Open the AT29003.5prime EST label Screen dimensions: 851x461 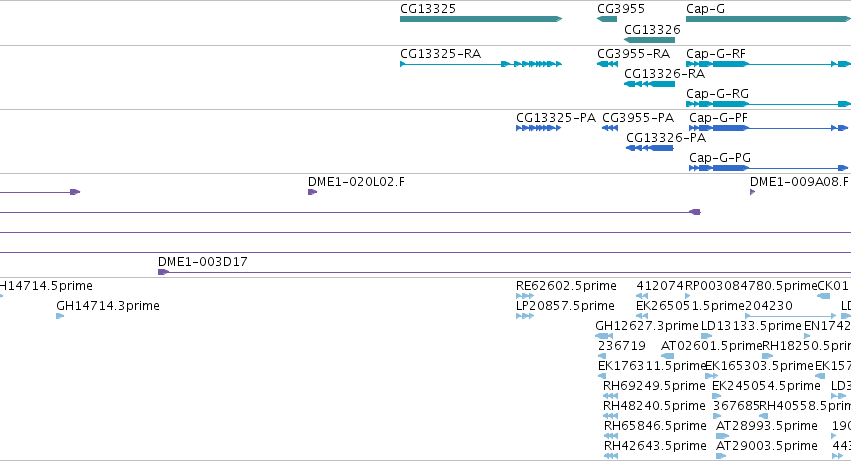pos(767,446)
